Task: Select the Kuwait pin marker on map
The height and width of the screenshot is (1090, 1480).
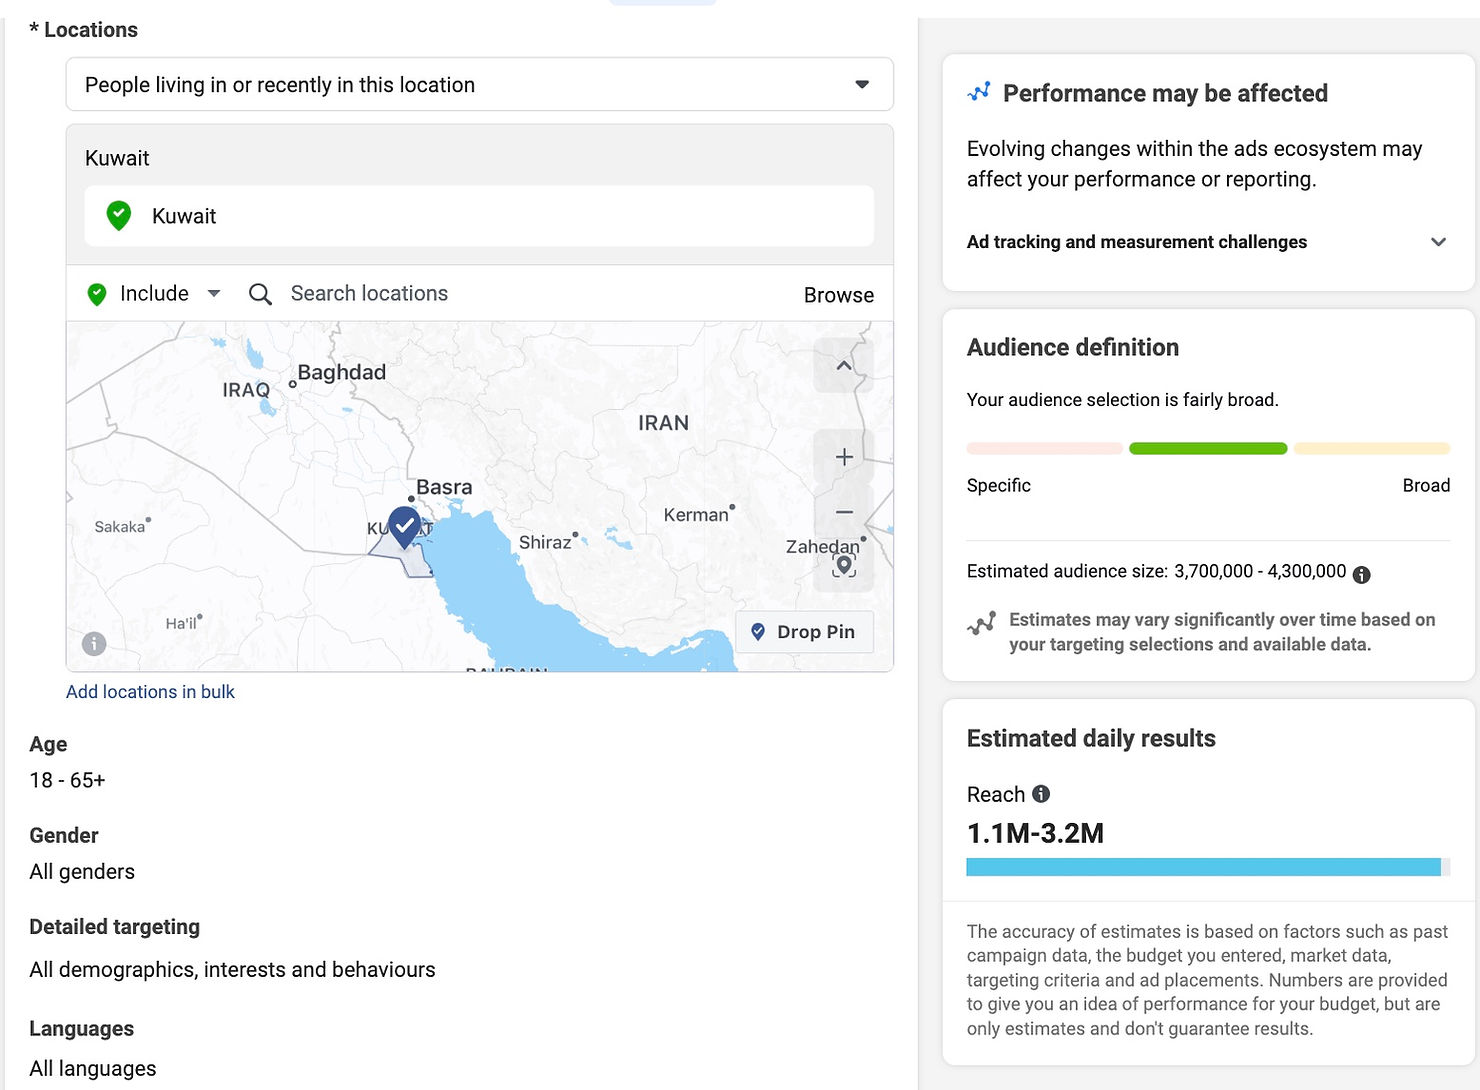Action: [404, 525]
